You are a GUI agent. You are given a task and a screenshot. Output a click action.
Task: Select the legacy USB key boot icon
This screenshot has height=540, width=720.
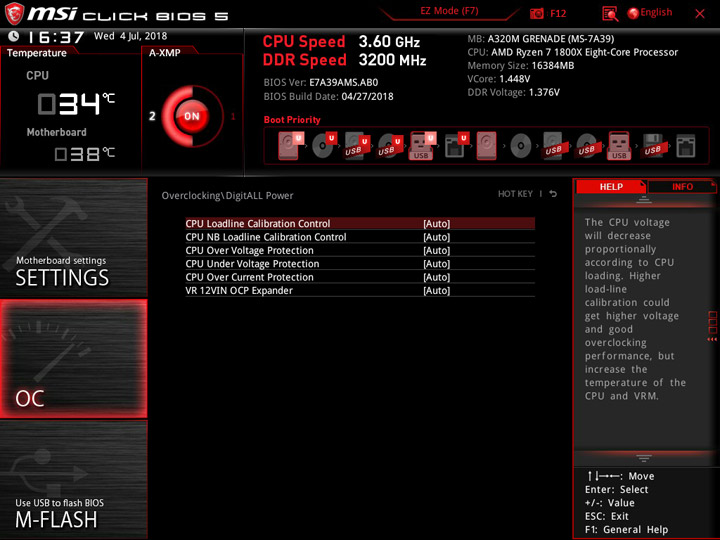(619, 146)
